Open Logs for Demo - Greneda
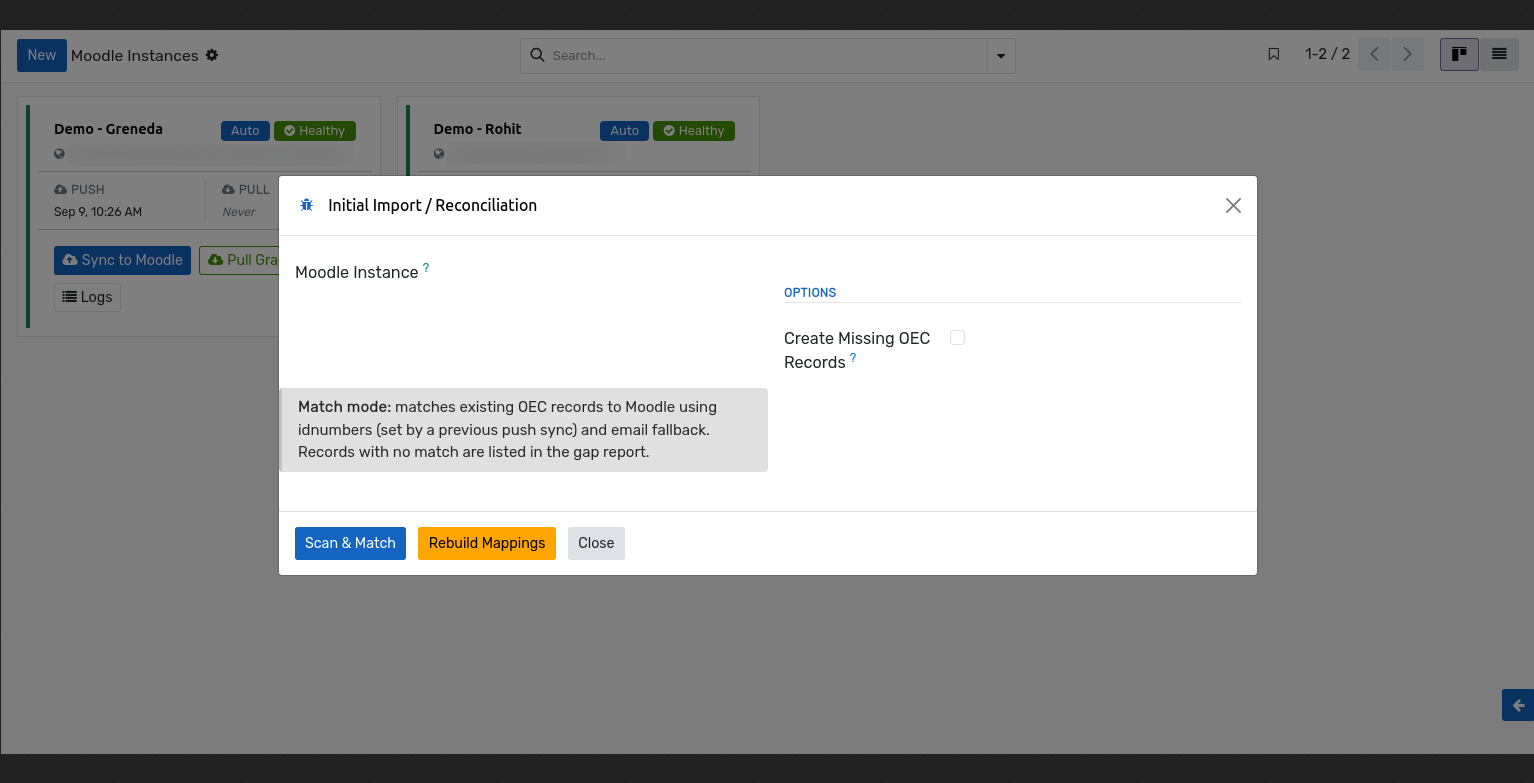 87,297
